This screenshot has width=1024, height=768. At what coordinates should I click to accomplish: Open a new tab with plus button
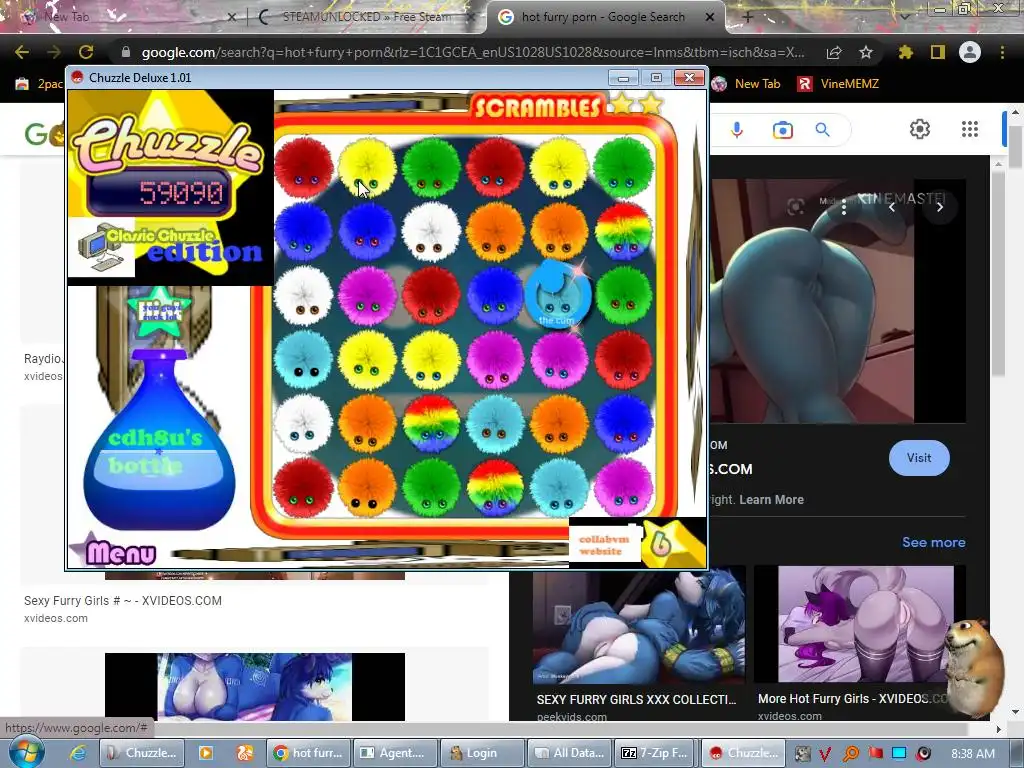coord(748,17)
